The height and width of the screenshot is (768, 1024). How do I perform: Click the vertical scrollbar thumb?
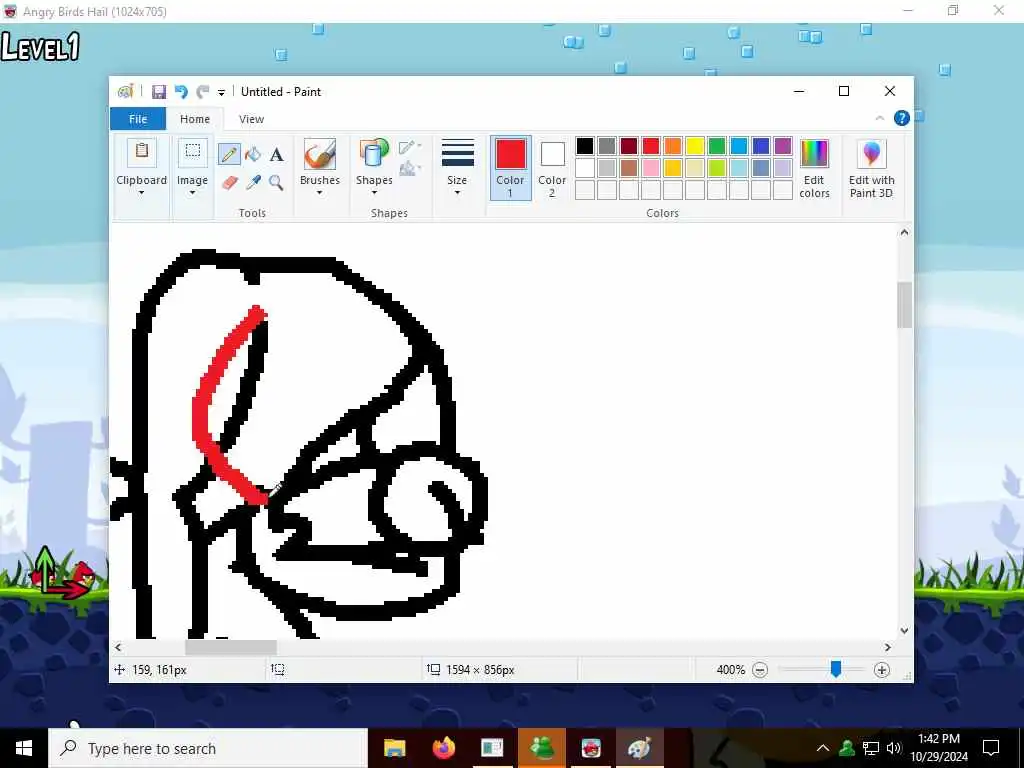pos(904,305)
